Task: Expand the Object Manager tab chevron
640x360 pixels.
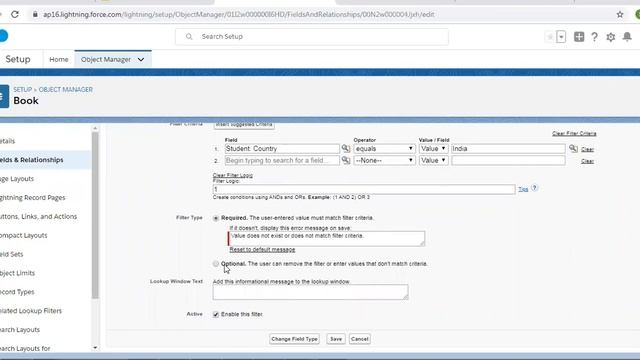Action: pyautogui.click(x=141, y=60)
